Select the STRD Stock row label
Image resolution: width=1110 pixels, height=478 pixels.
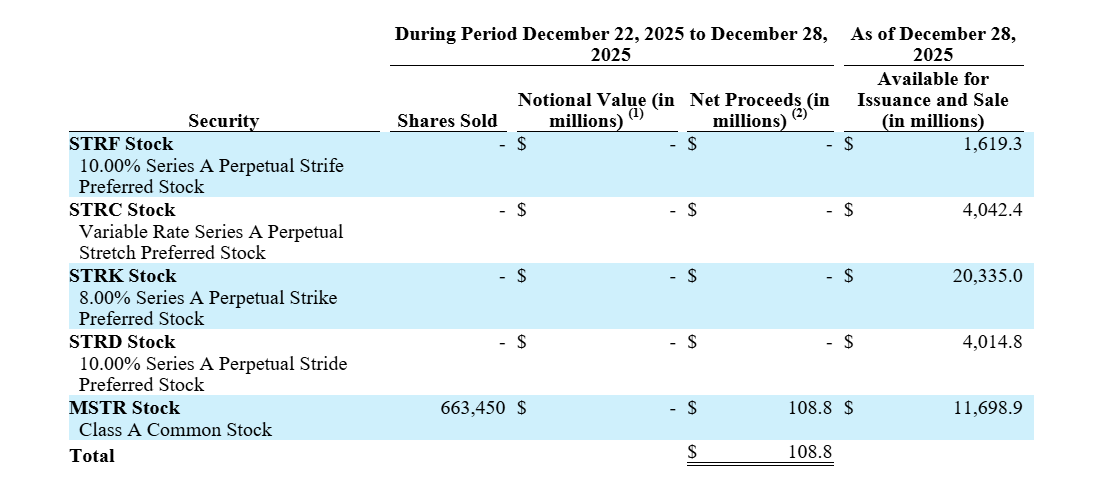tap(122, 342)
